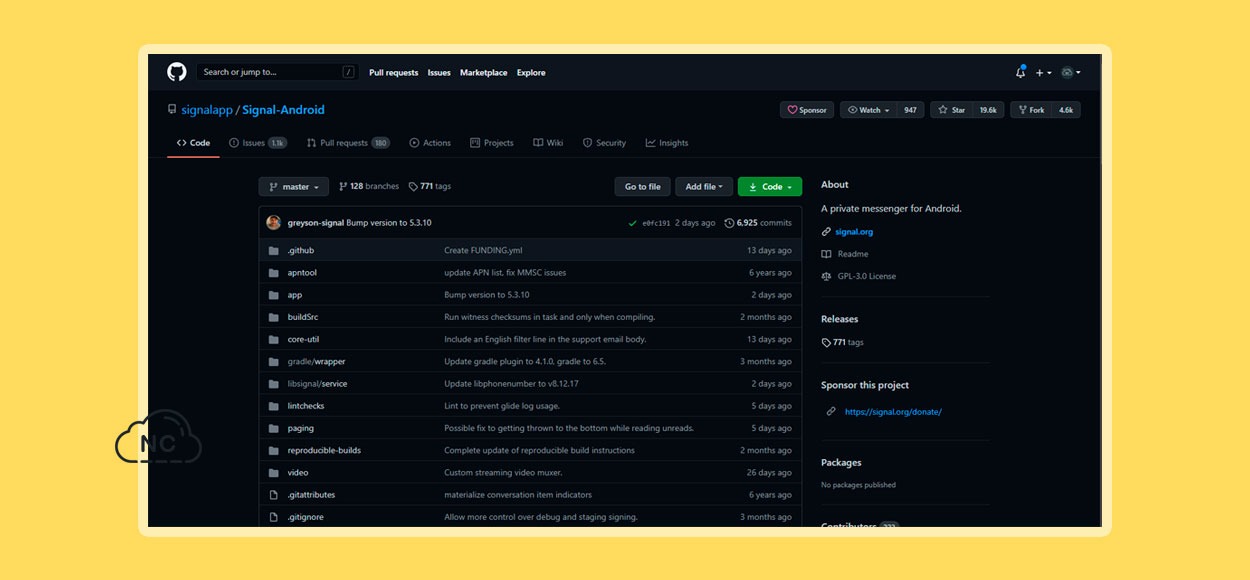This screenshot has height=580, width=1250.
Task: View the 947 watchers count
Action: click(910, 110)
